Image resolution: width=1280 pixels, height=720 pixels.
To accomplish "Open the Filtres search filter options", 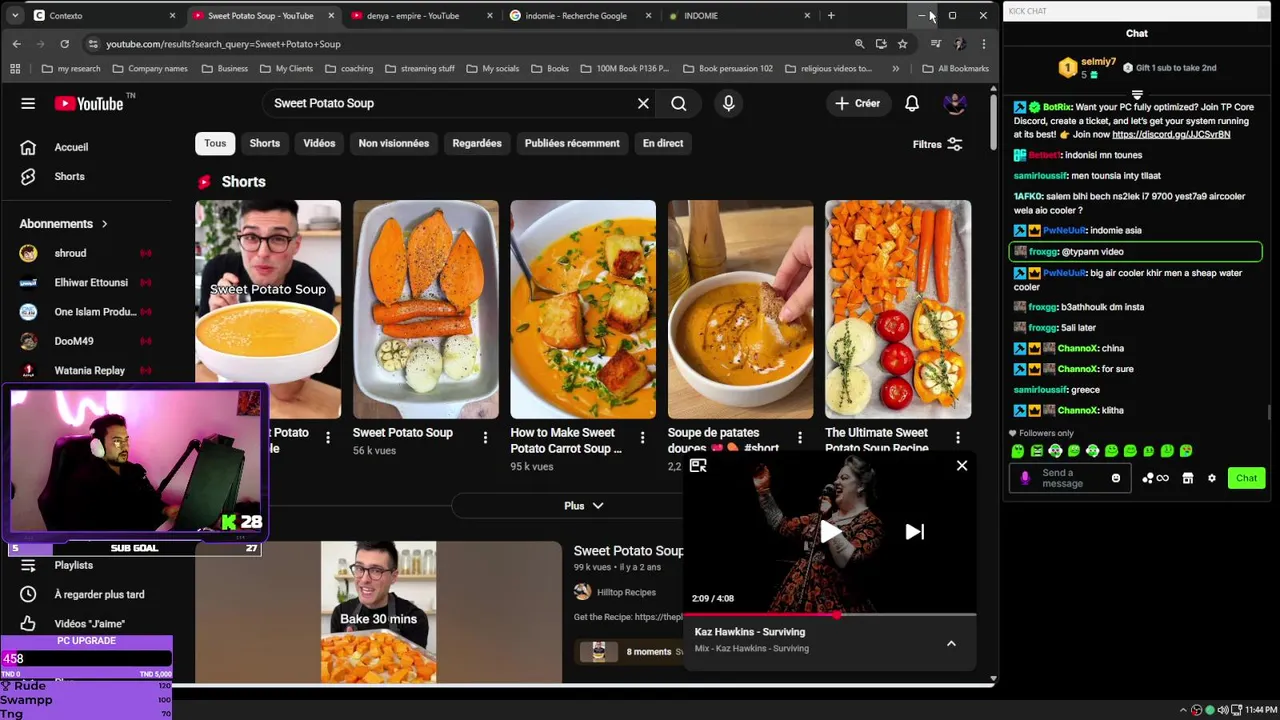I will 937,144.
